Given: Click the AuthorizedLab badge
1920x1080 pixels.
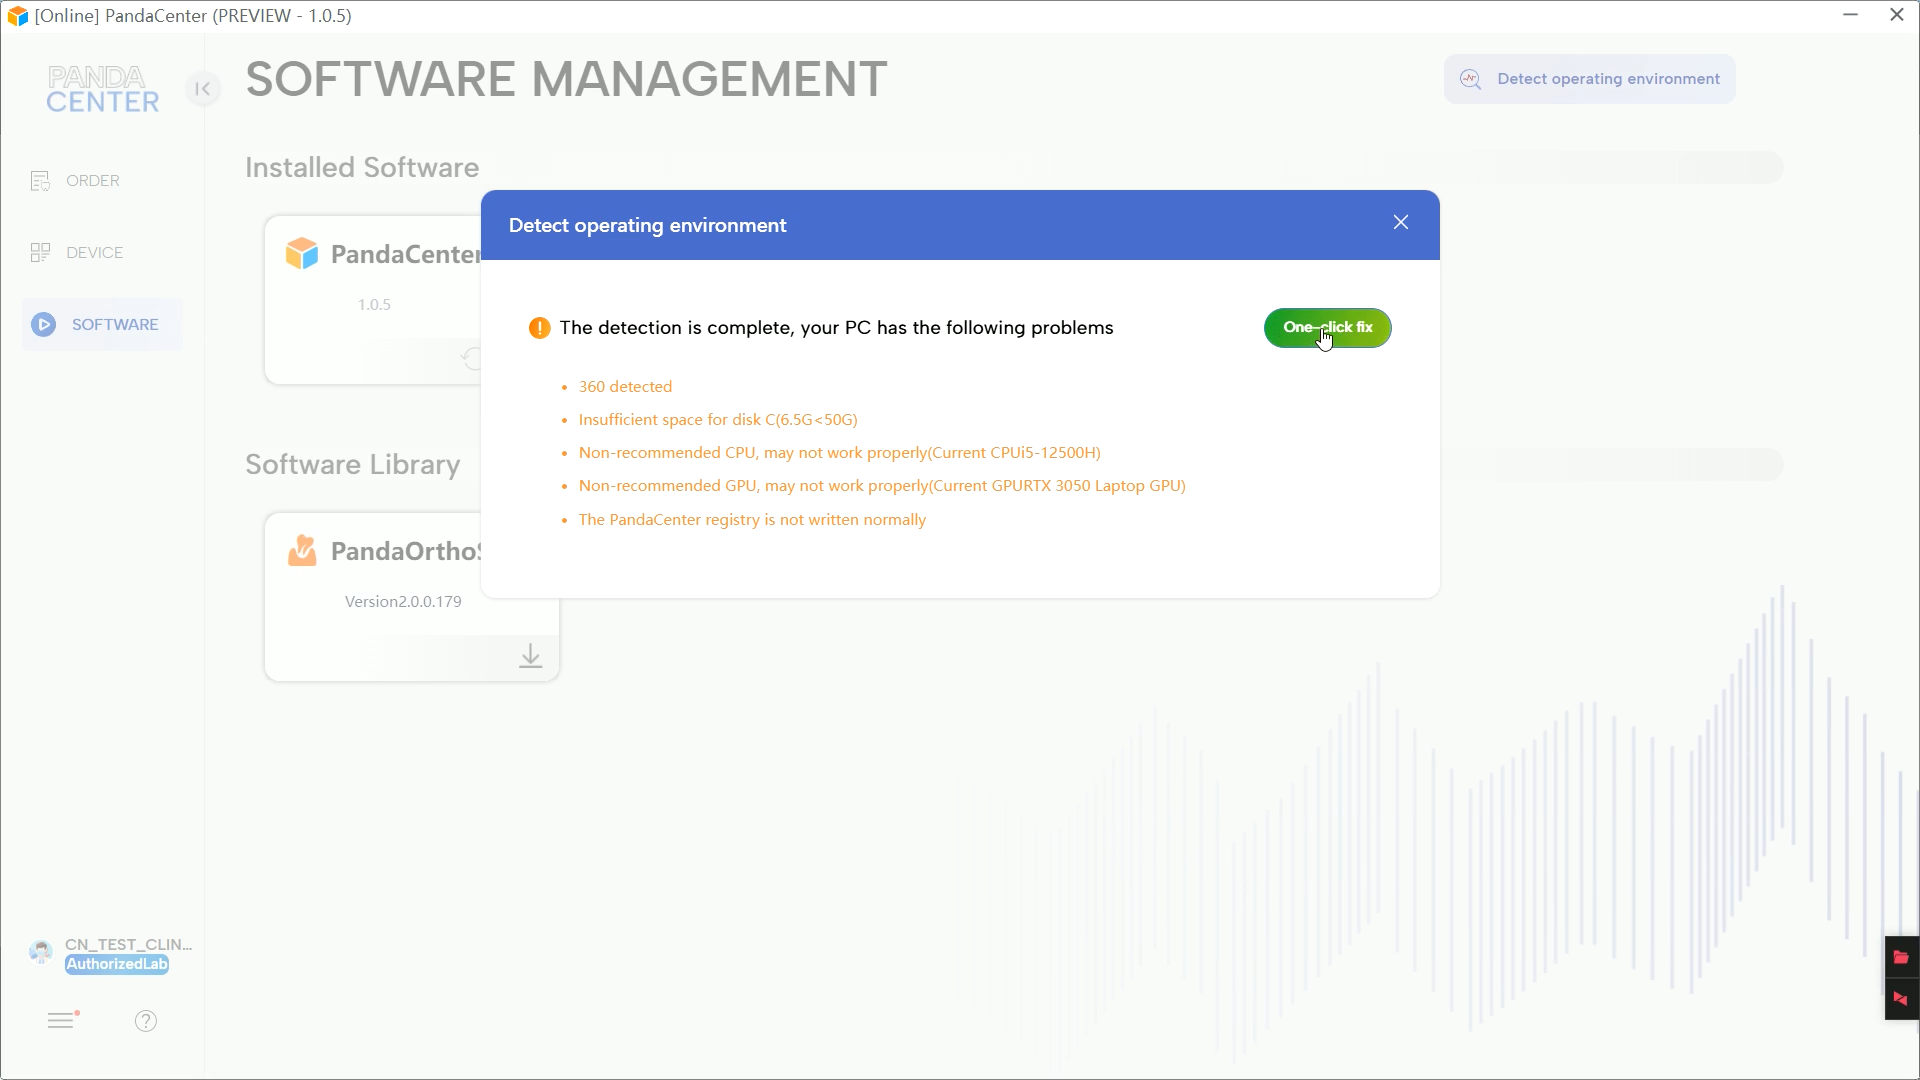Looking at the screenshot, I should 117,965.
